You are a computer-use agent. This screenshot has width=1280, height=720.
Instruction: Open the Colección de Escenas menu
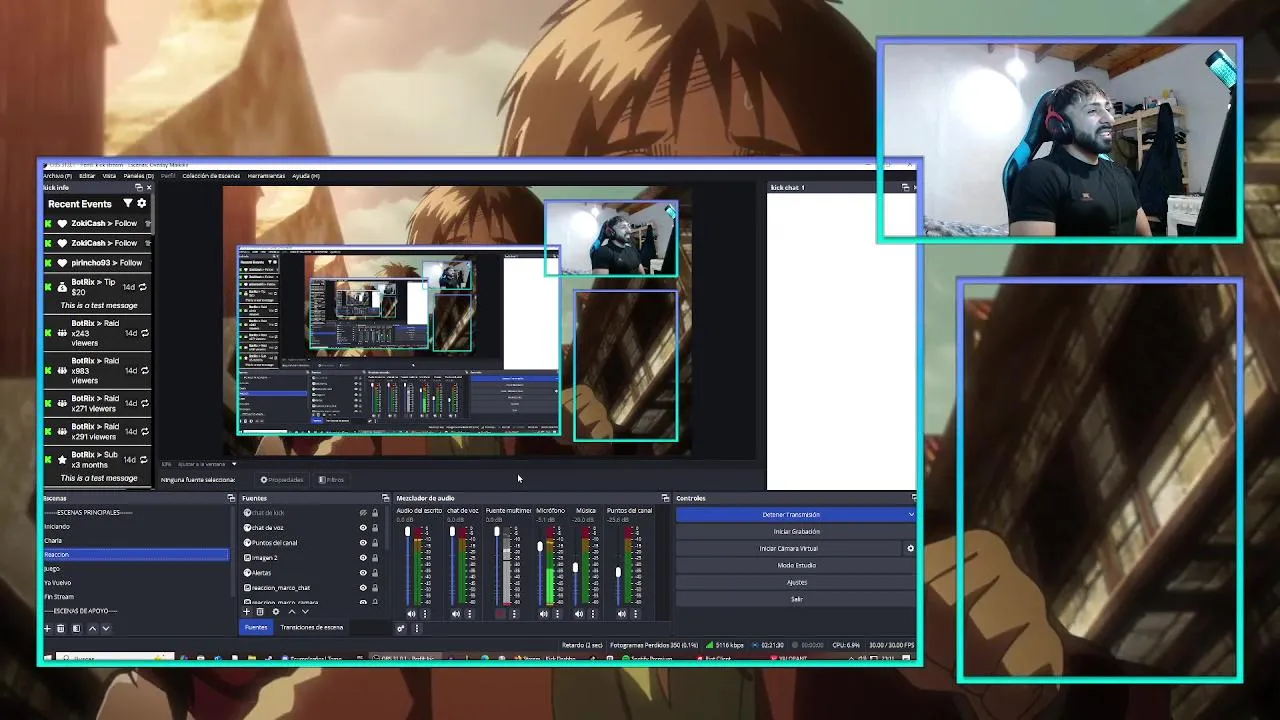coord(210,176)
